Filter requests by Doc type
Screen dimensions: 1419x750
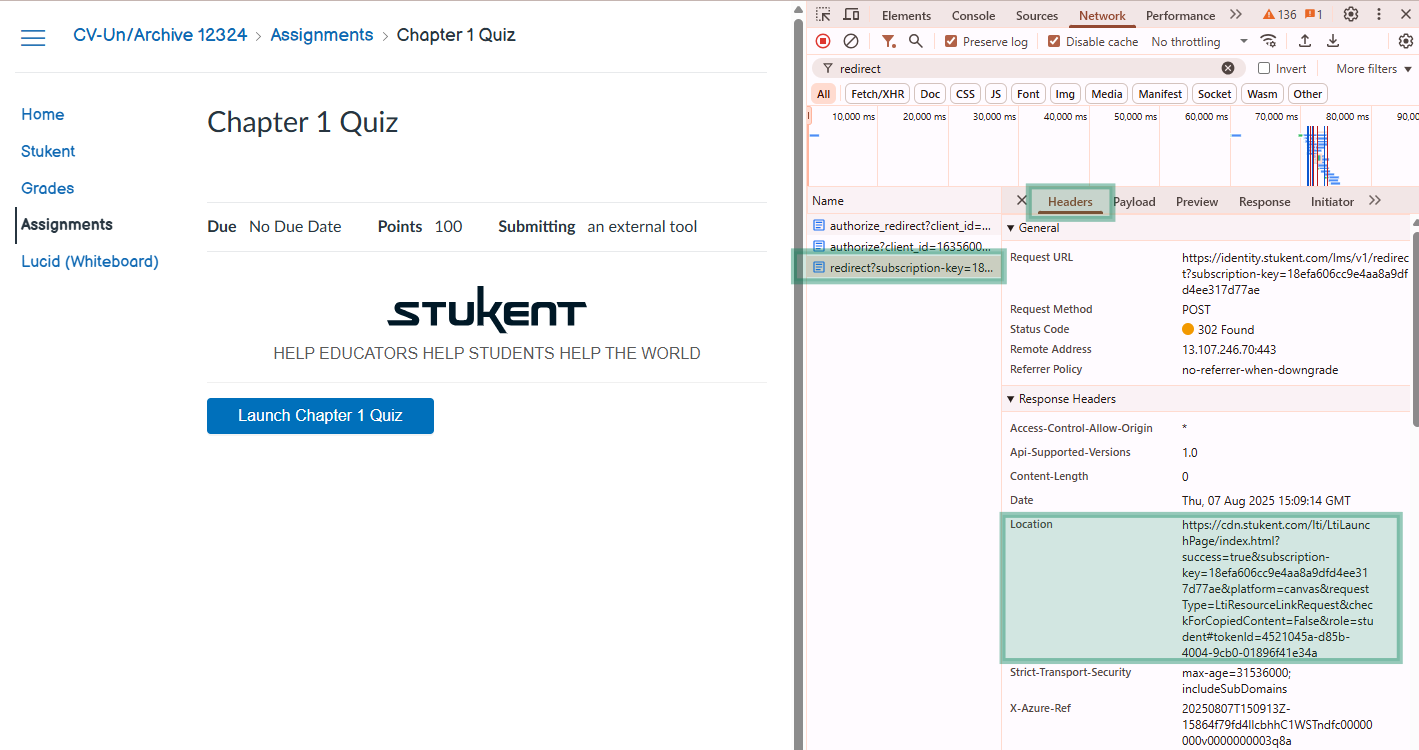(930, 94)
